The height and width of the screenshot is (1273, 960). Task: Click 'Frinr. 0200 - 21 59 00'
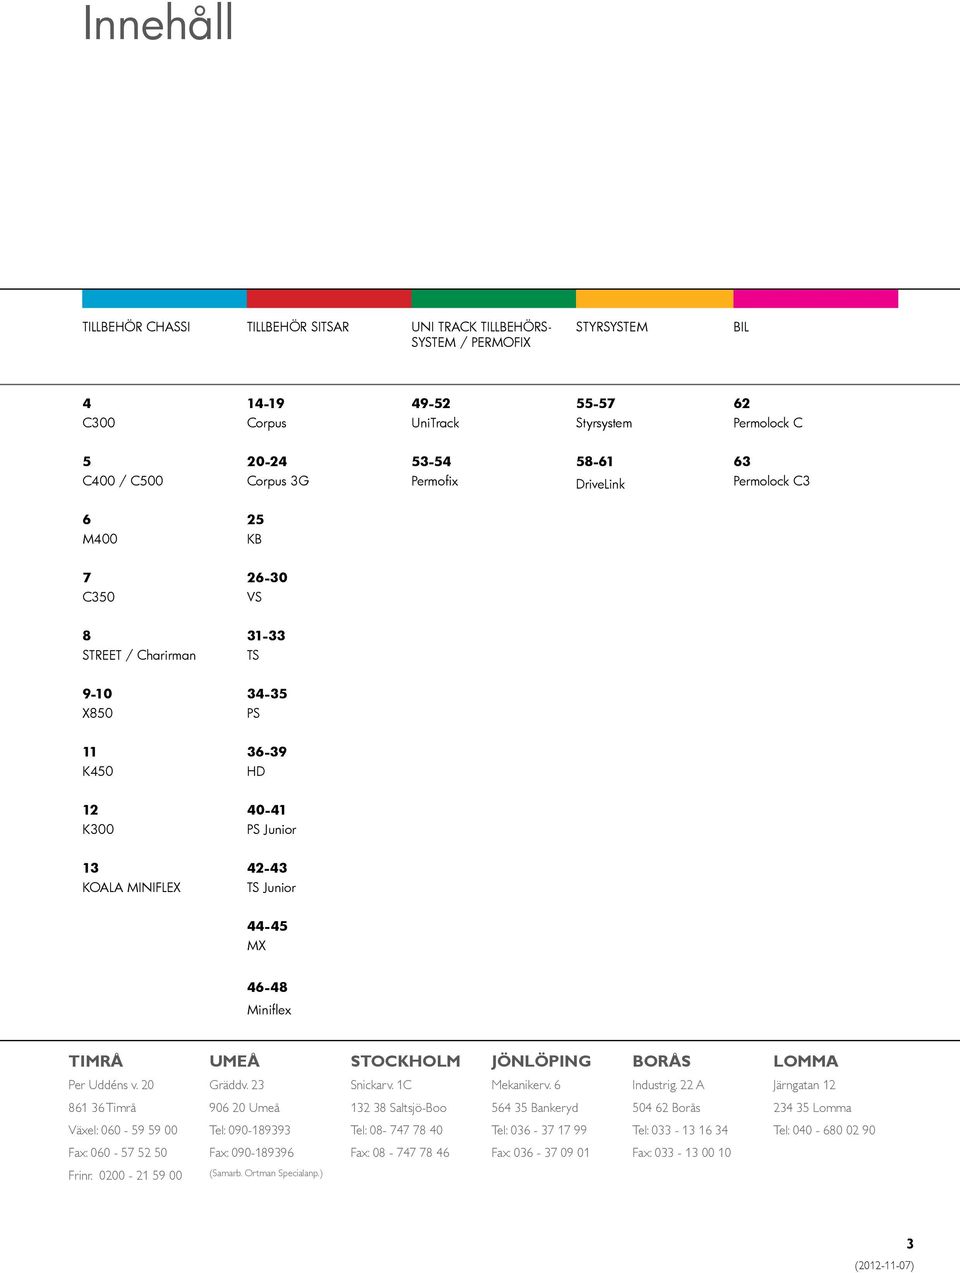(x=125, y=1176)
